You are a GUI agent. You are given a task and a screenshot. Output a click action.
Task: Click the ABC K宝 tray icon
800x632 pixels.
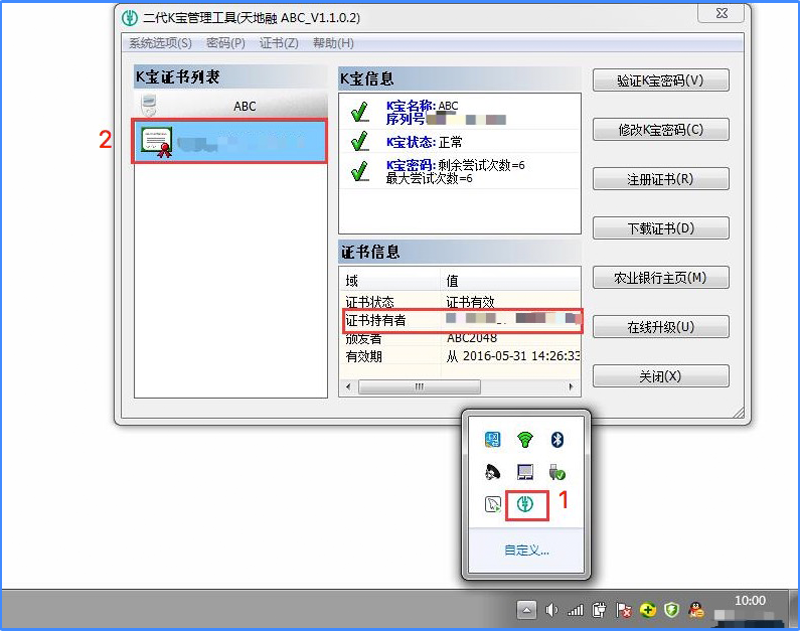tap(526, 504)
